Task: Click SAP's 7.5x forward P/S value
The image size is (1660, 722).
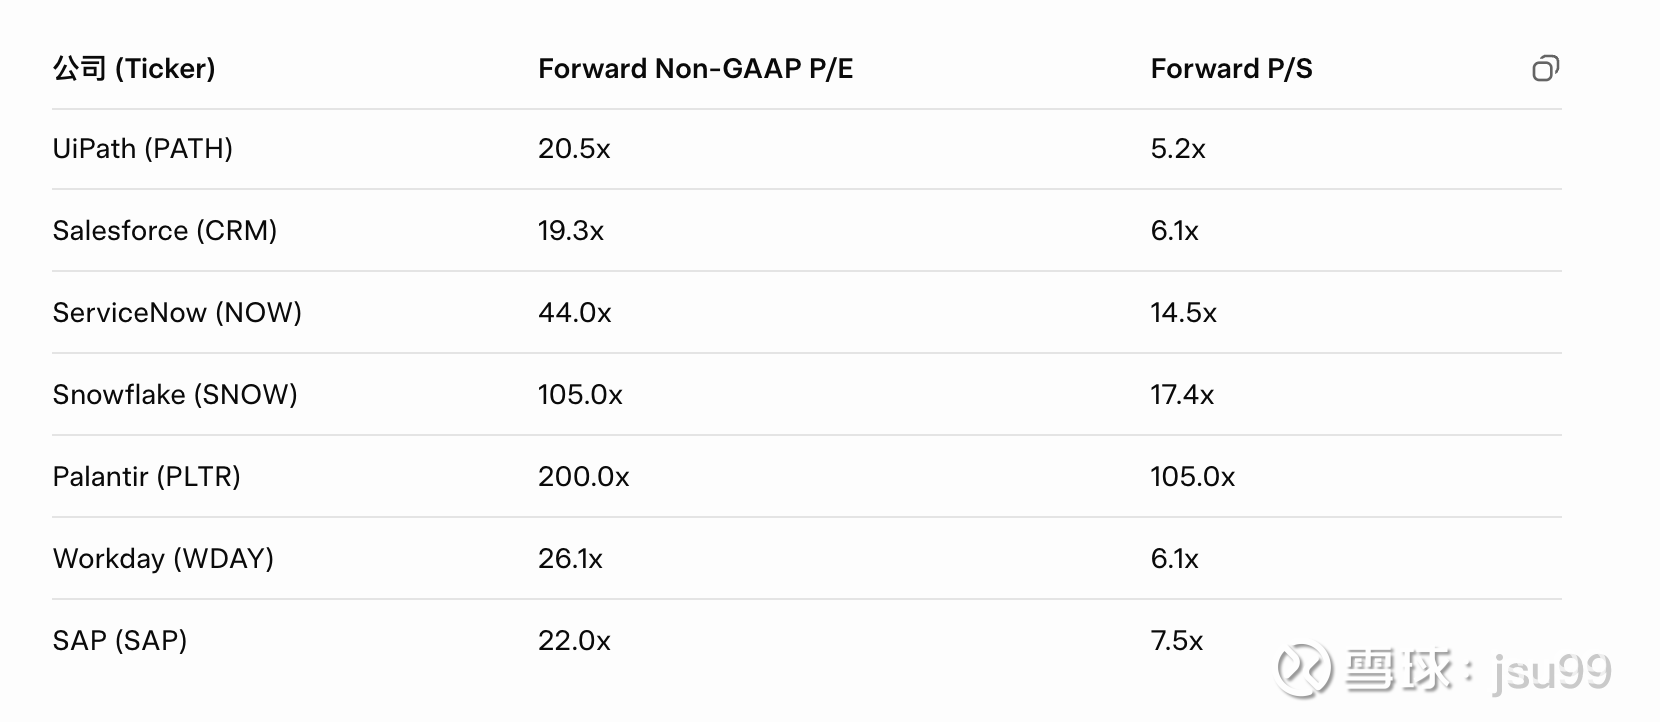Action: pyautogui.click(x=1177, y=641)
